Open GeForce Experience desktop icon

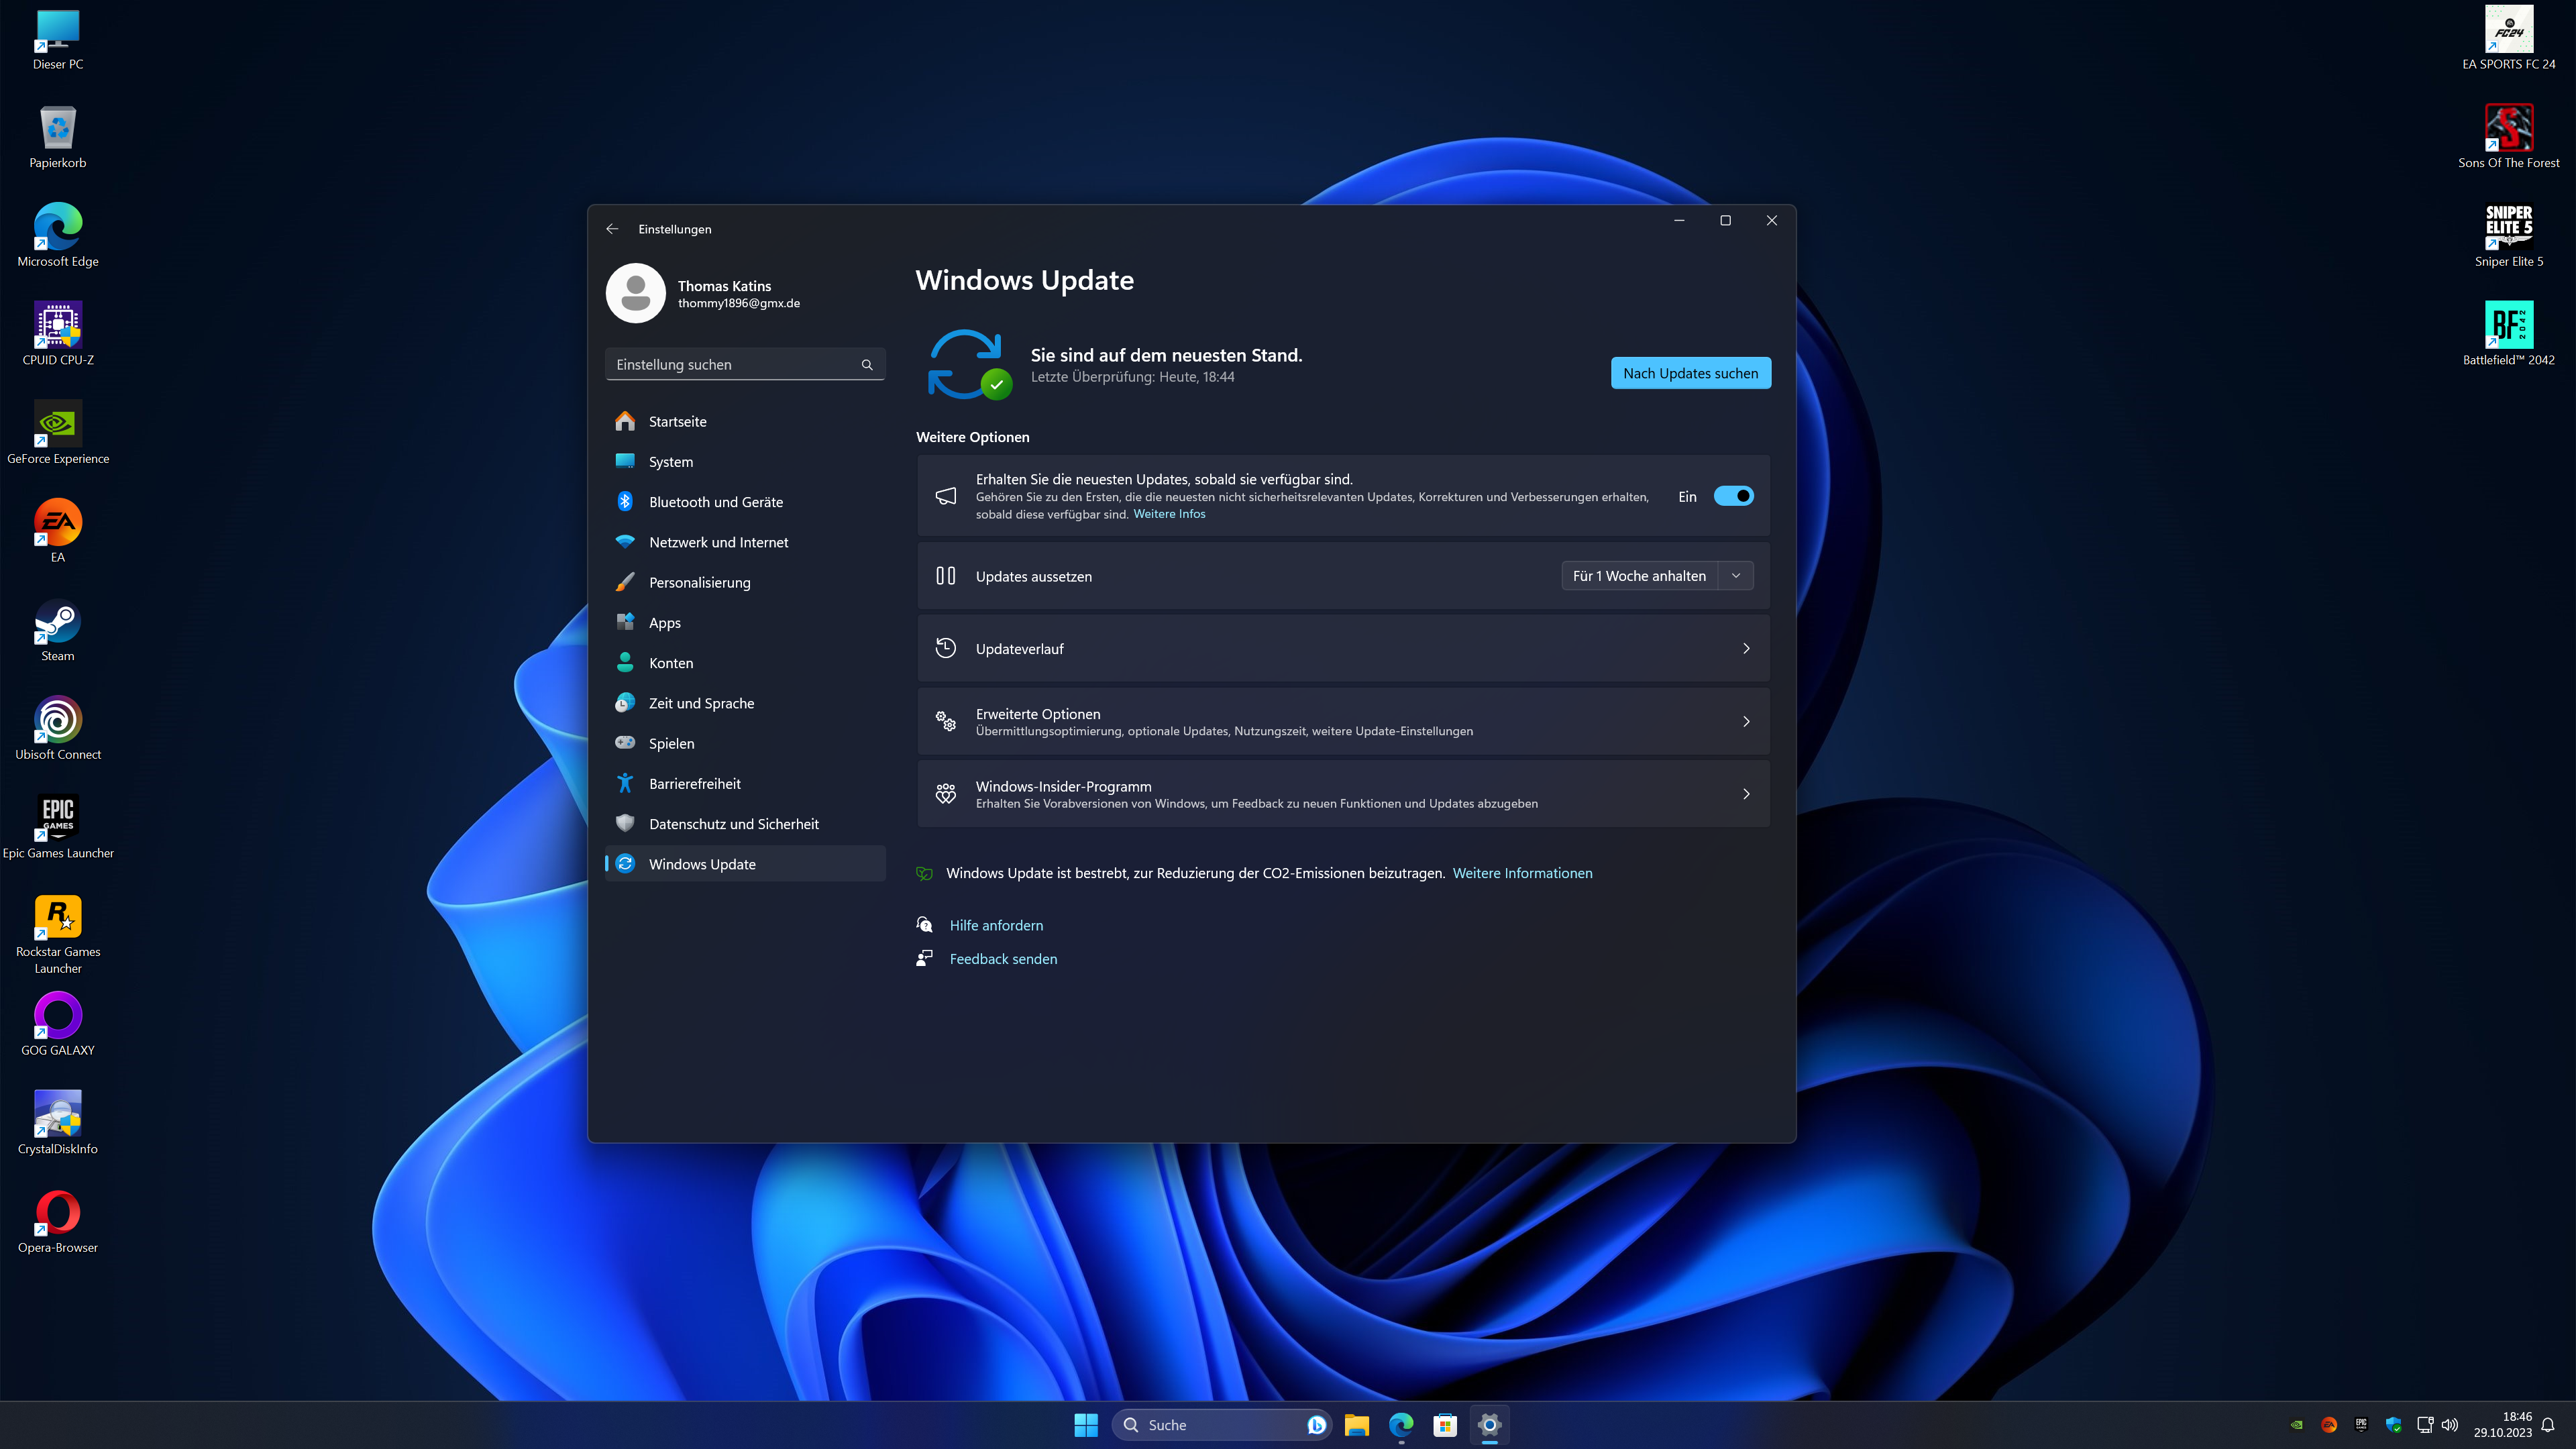point(58,425)
